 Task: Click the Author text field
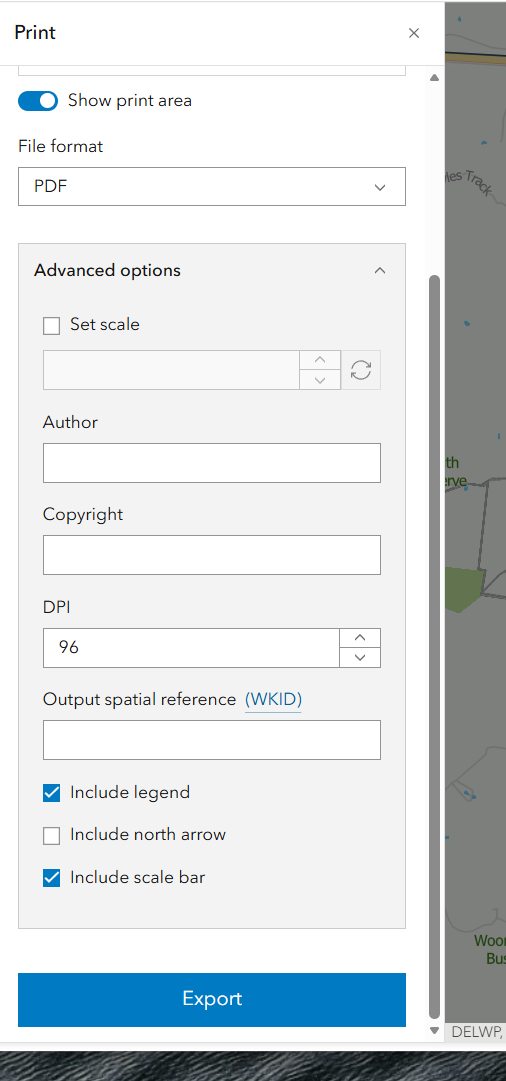pyautogui.click(x=212, y=463)
